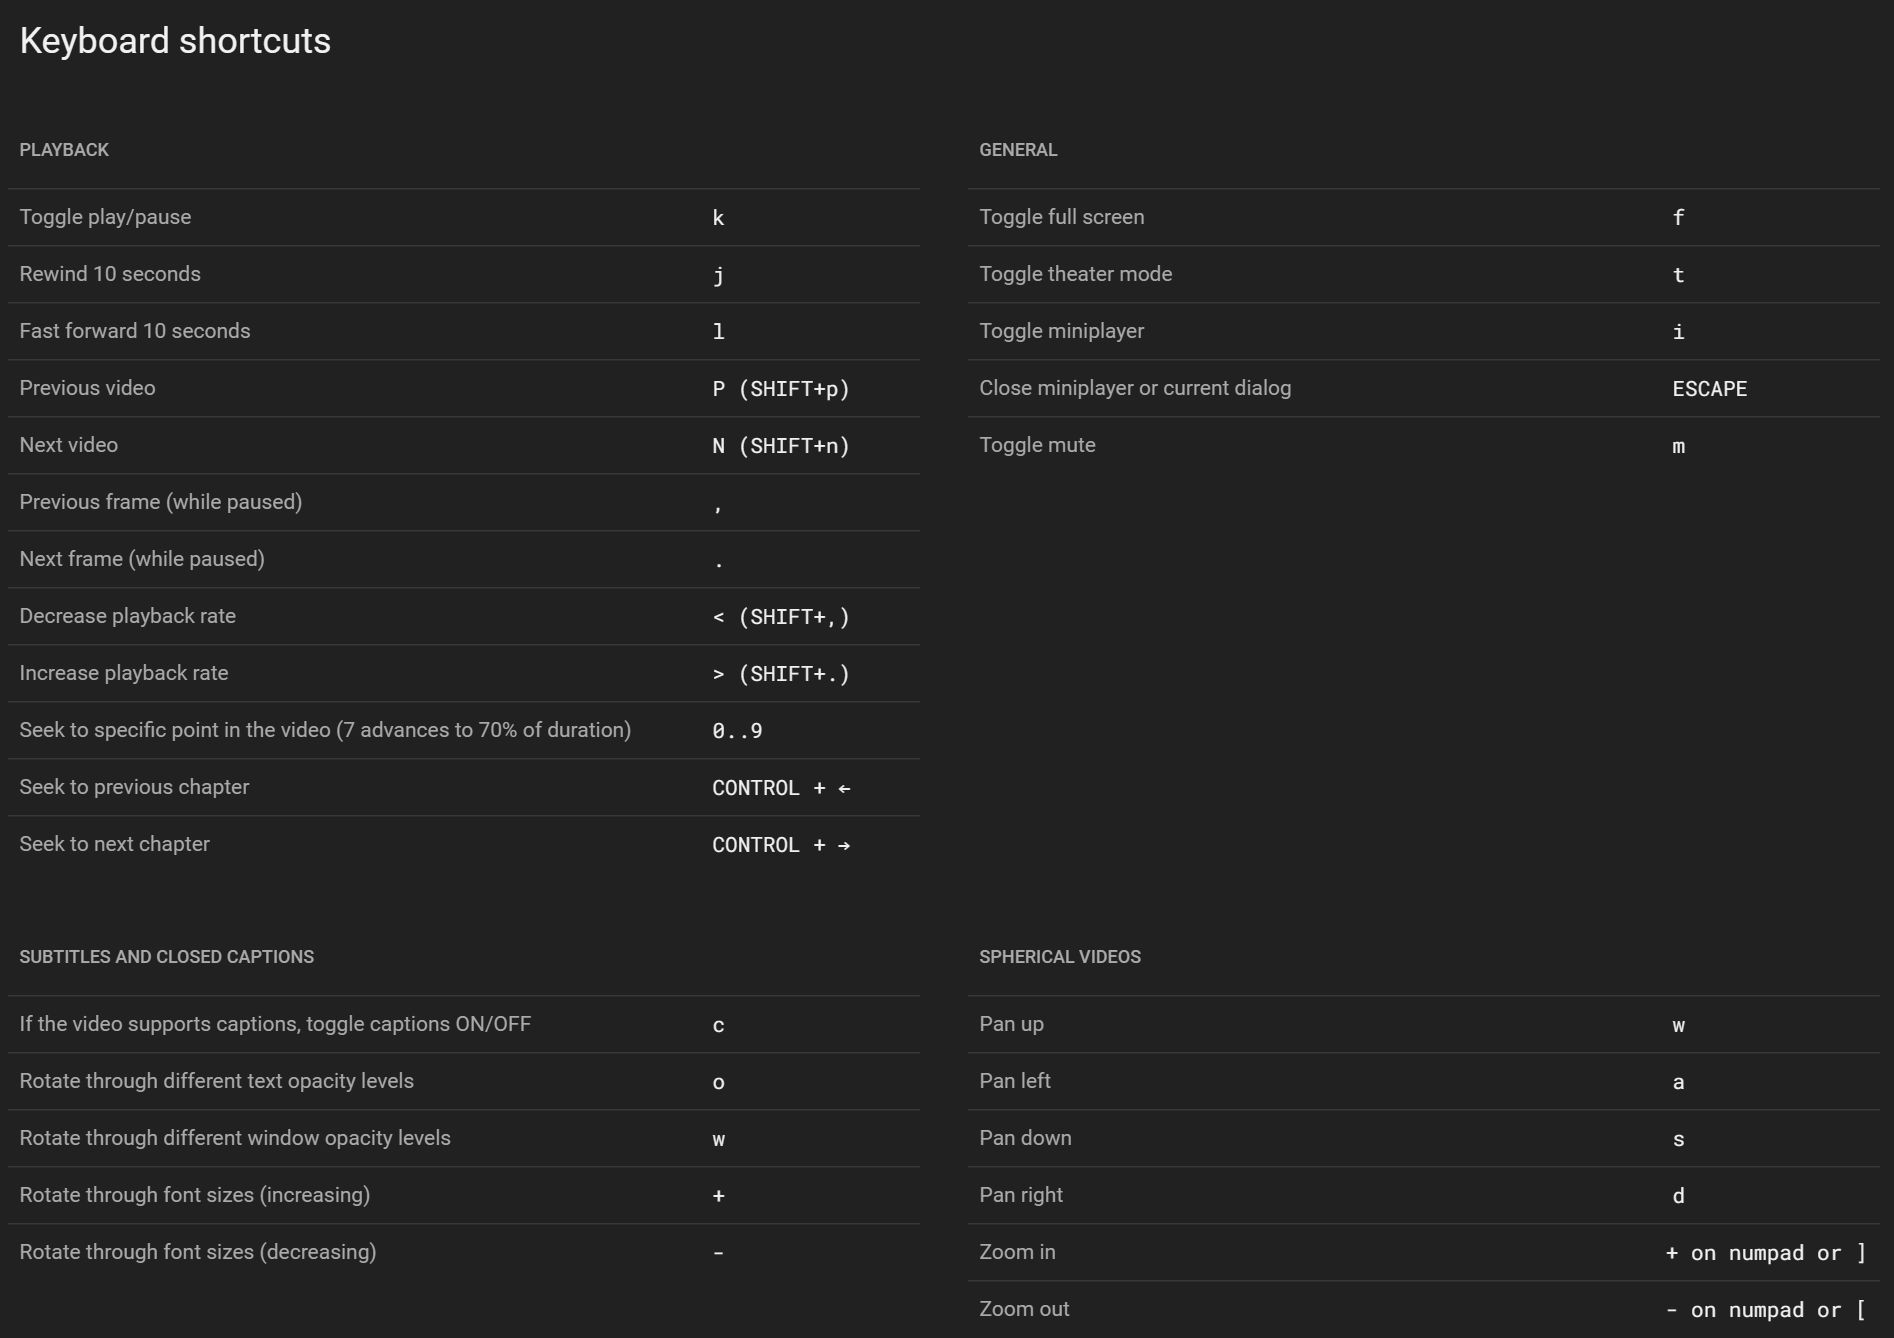1894x1338 pixels.
Task: Click the 'Toggle full screen' label
Action: (1062, 217)
